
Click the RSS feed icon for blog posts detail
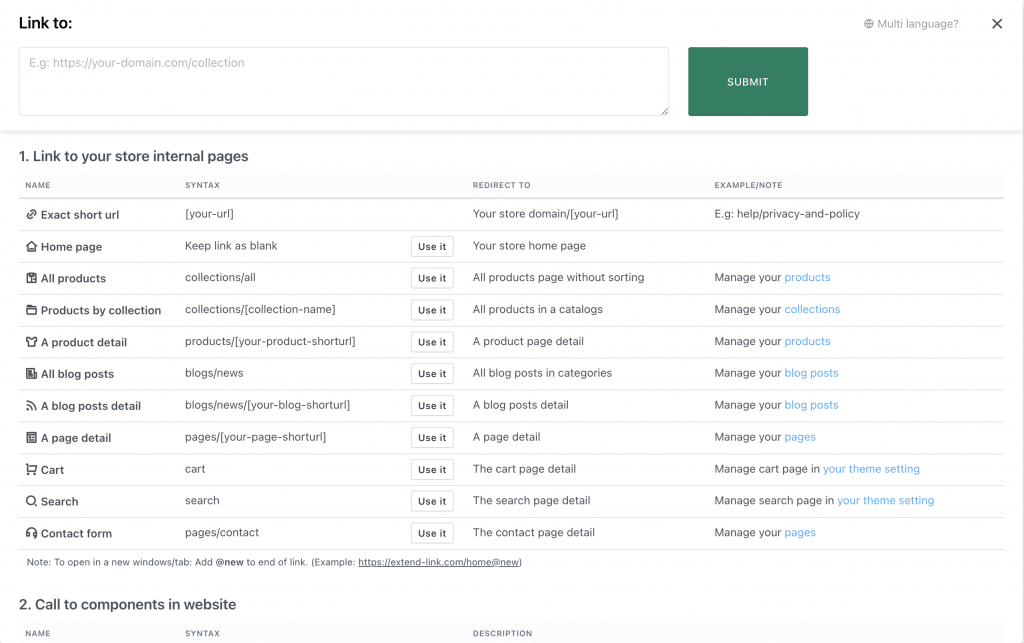(32, 406)
